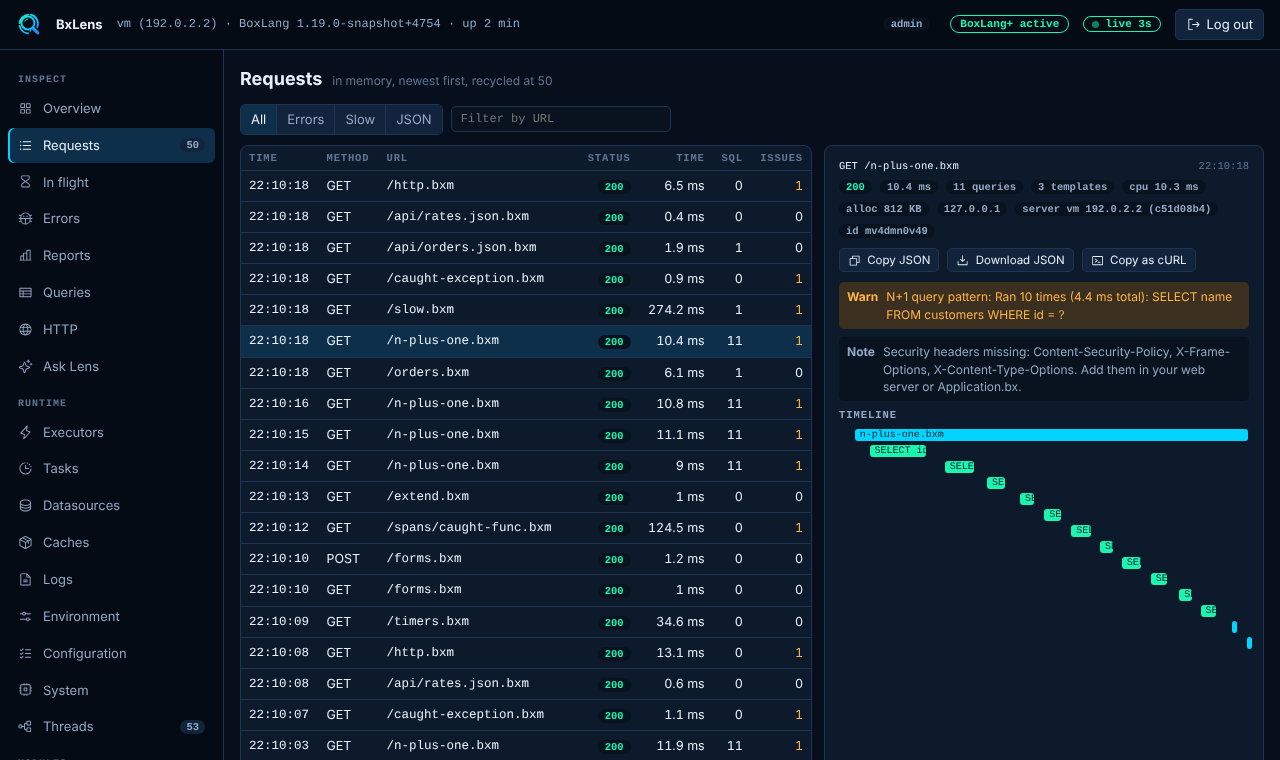This screenshot has height=760, width=1280.
Task: Click the 124.5 ms time cell
Action: (x=677, y=527)
